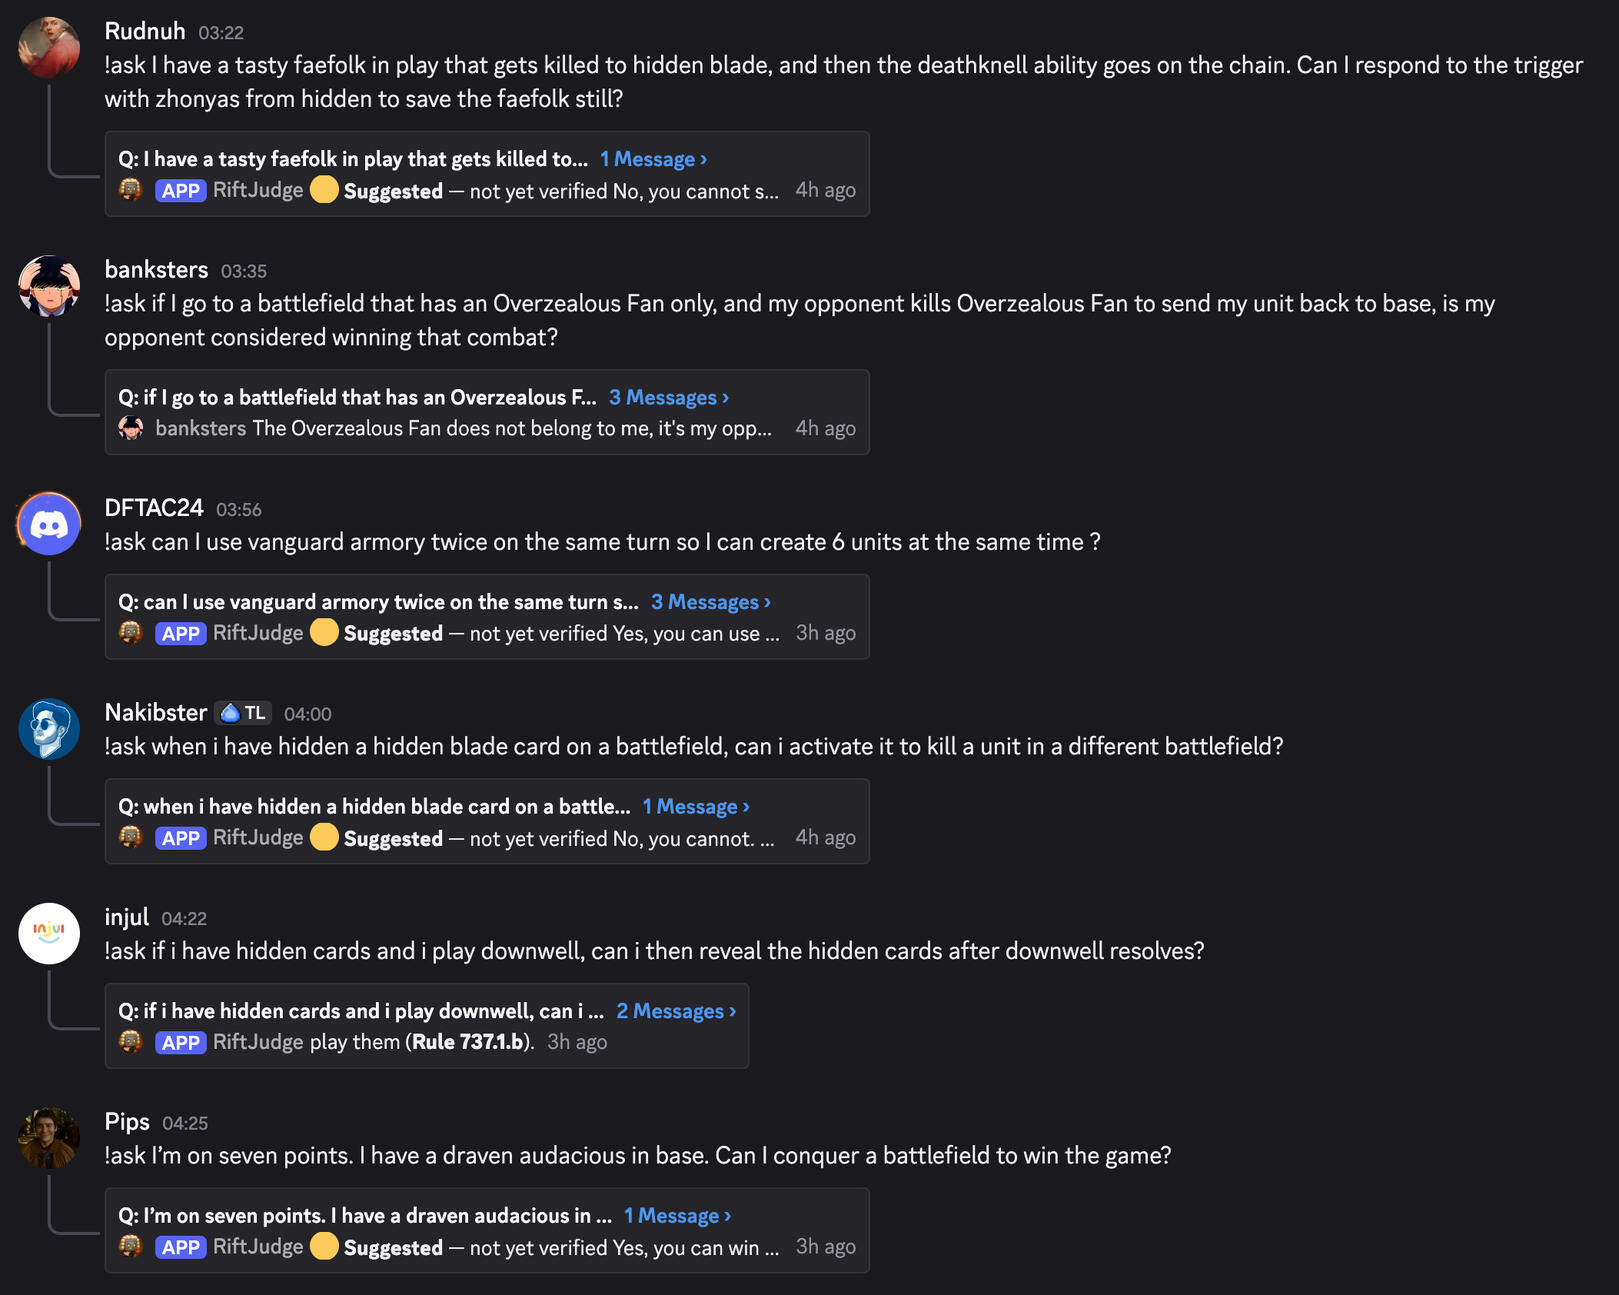Click Pips' profile avatar
Image resolution: width=1619 pixels, height=1295 pixels.
pos(49,1138)
